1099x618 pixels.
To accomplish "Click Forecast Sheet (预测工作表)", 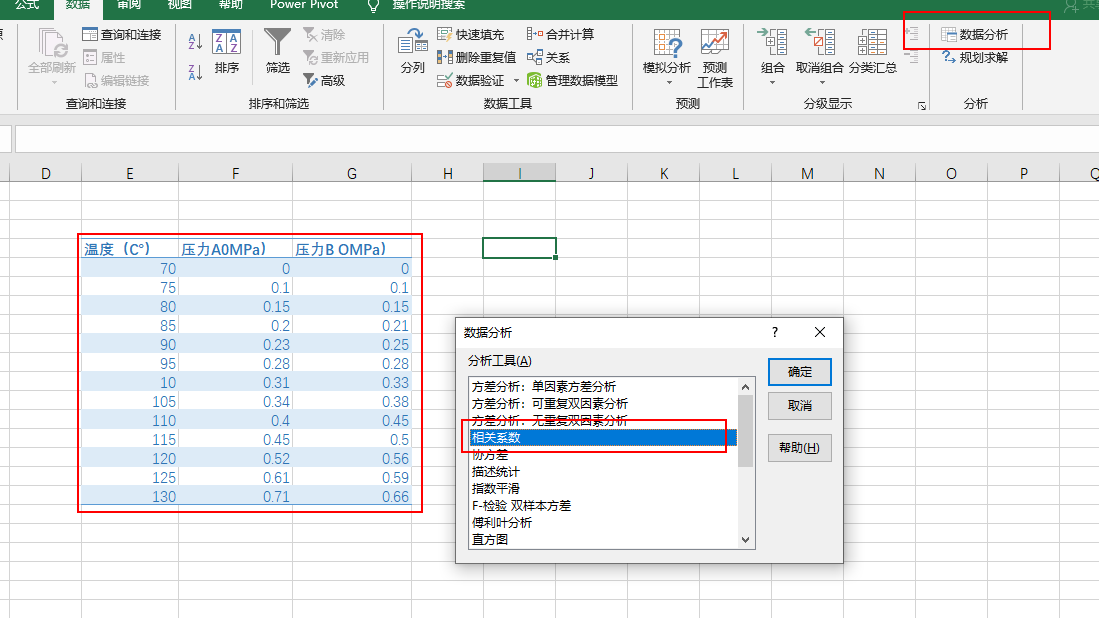I will tap(715, 58).
